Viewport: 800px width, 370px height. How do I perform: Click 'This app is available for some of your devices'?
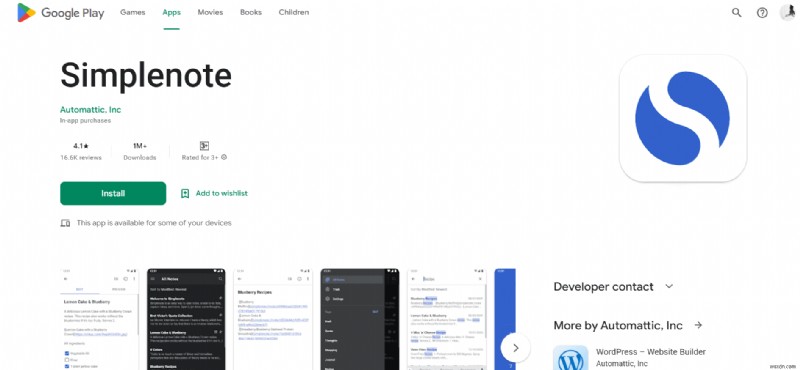(x=154, y=223)
